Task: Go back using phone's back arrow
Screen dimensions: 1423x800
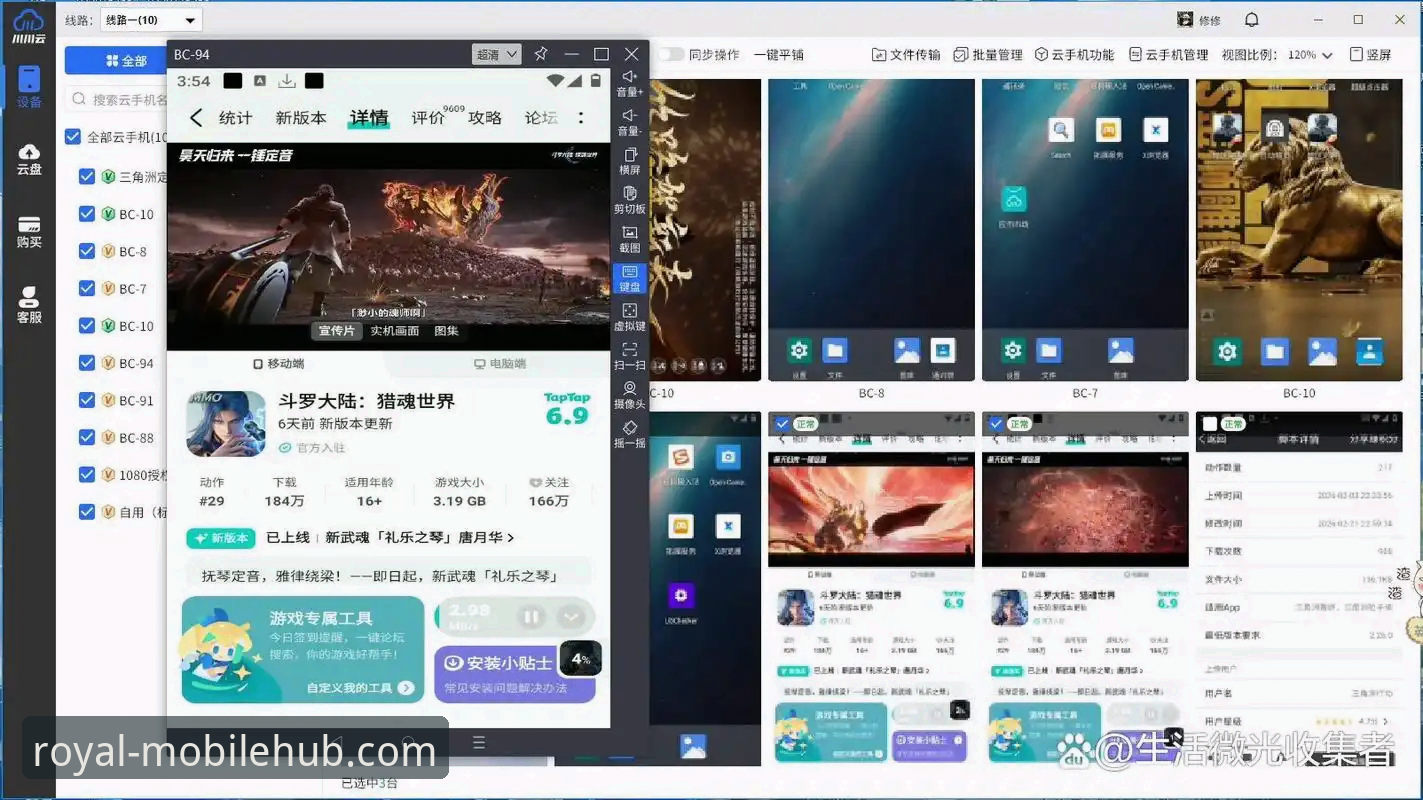Action: point(196,118)
